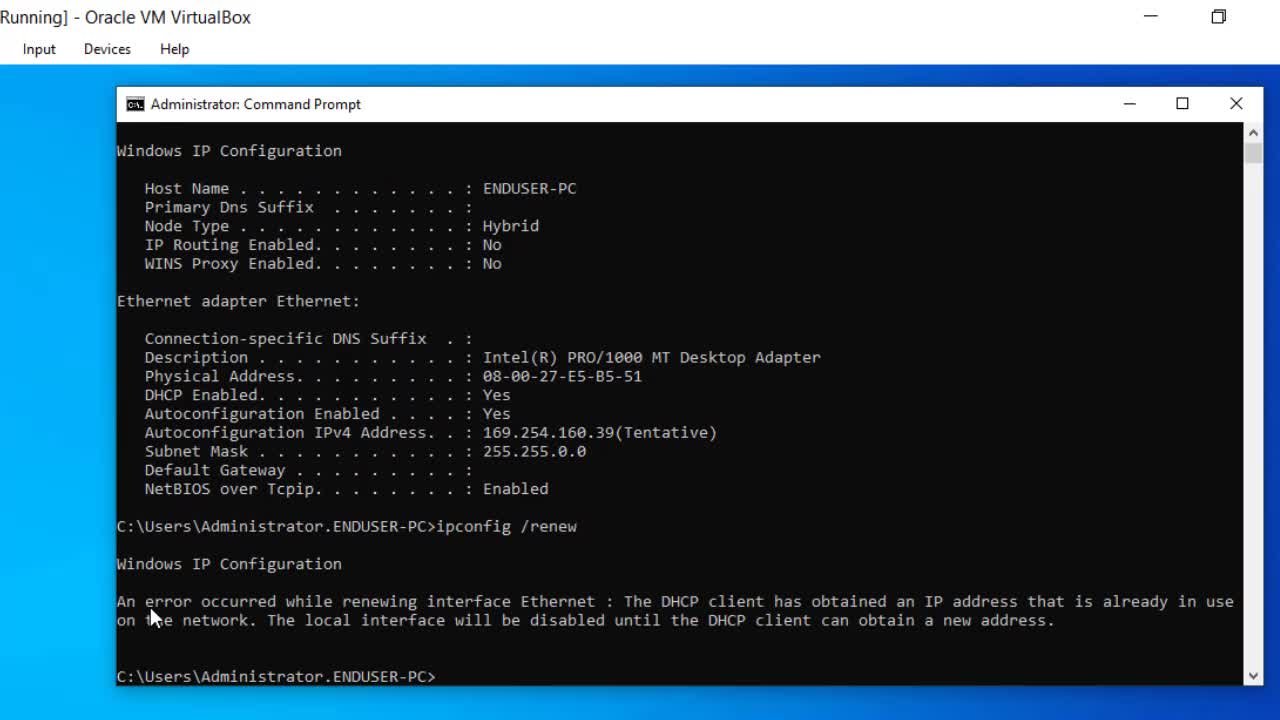Click the command prompt input line
The width and height of the screenshot is (1280, 720).
click(450, 676)
